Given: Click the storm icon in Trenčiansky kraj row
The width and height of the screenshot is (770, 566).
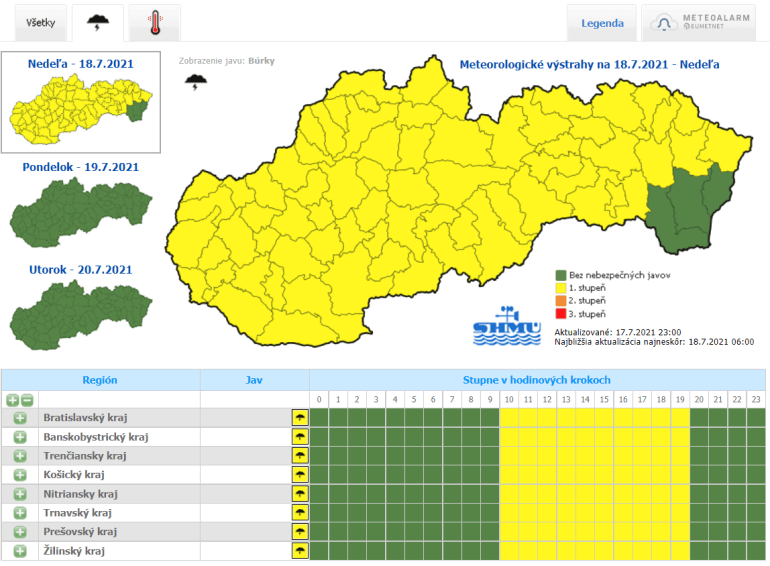Looking at the screenshot, I should [x=300, y=456].
